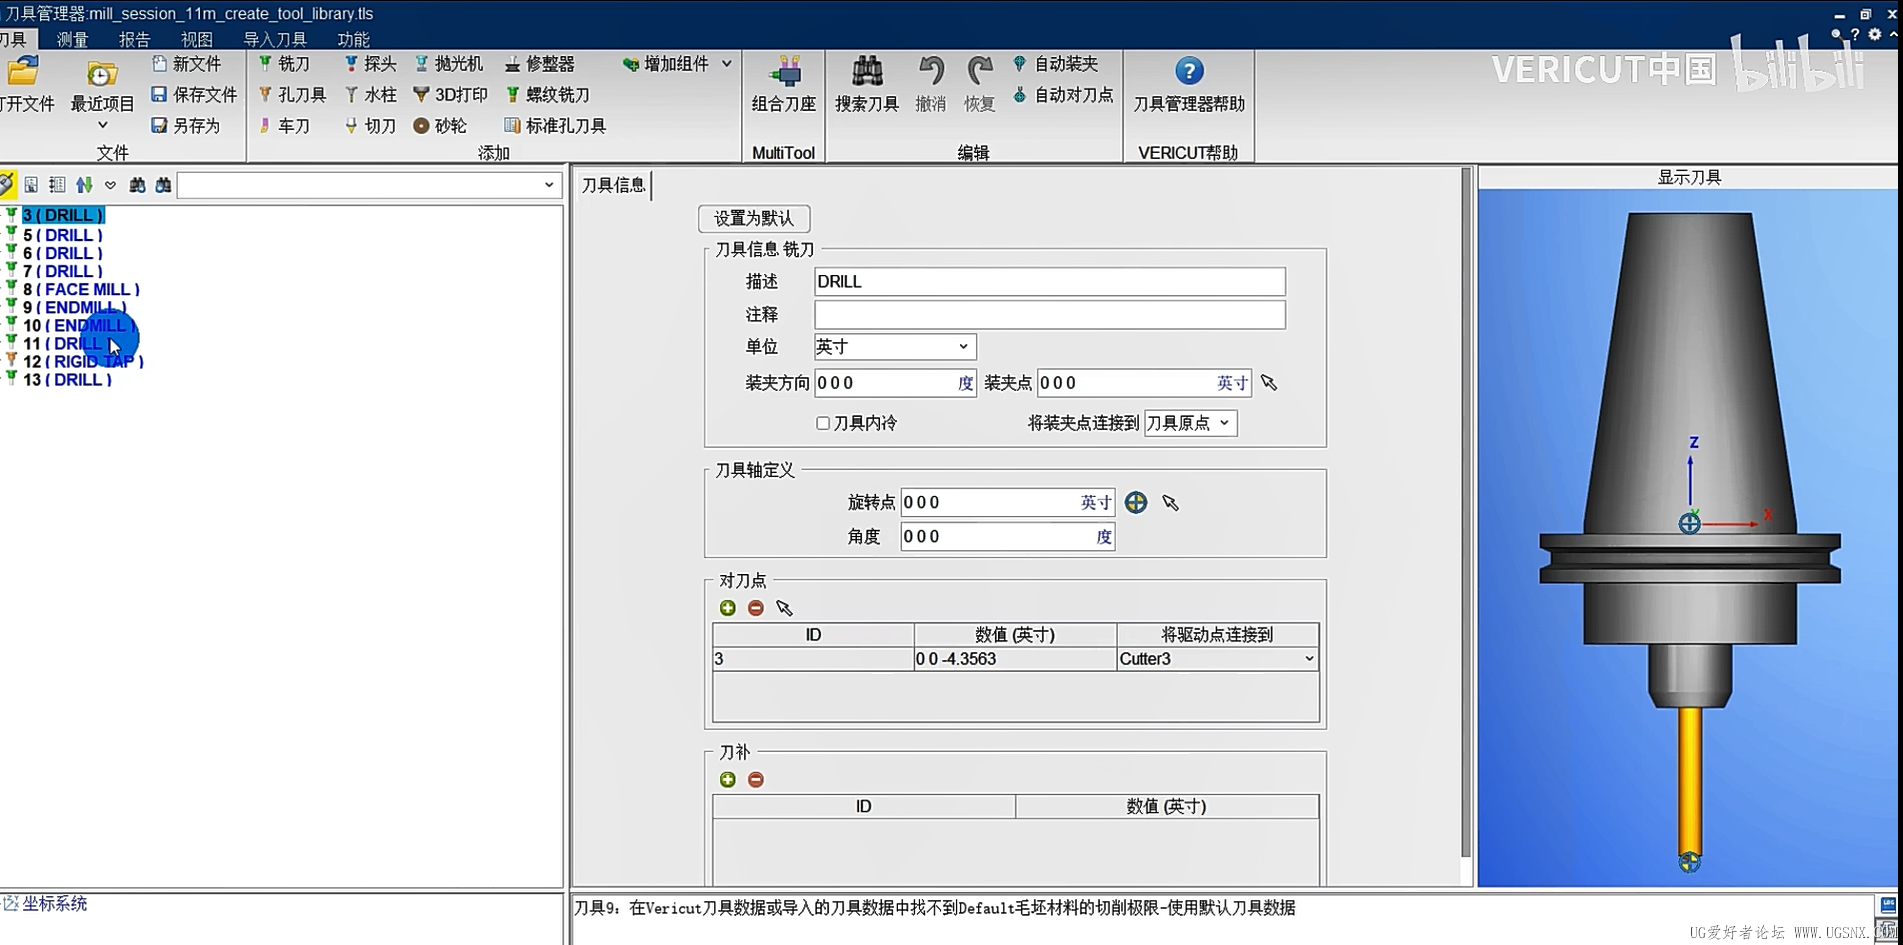Click the 增加组件 button

[666, 64]
